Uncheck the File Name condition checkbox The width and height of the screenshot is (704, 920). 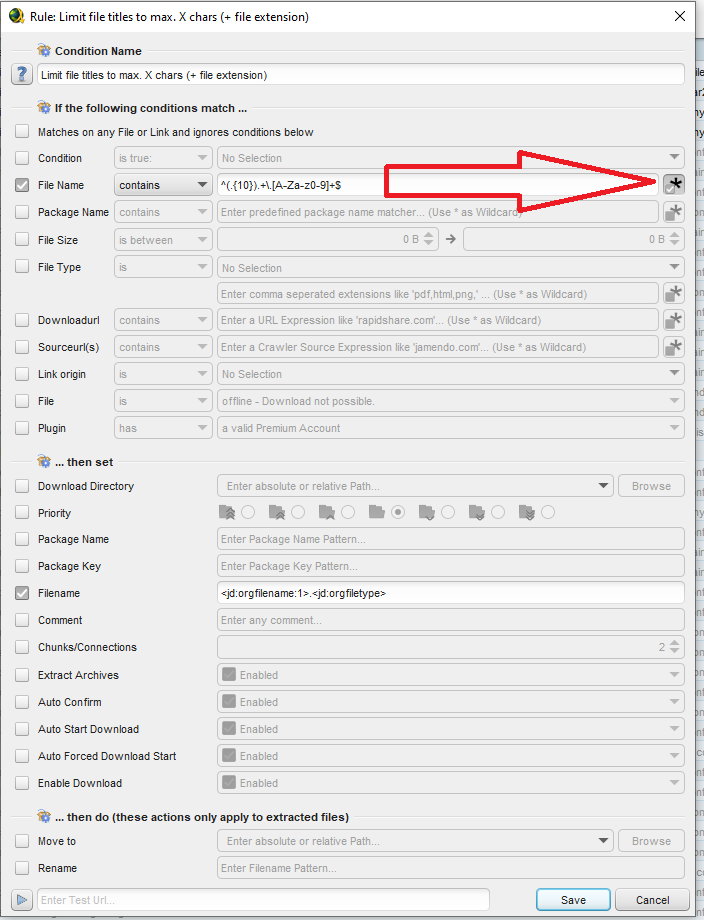[22, 185]
